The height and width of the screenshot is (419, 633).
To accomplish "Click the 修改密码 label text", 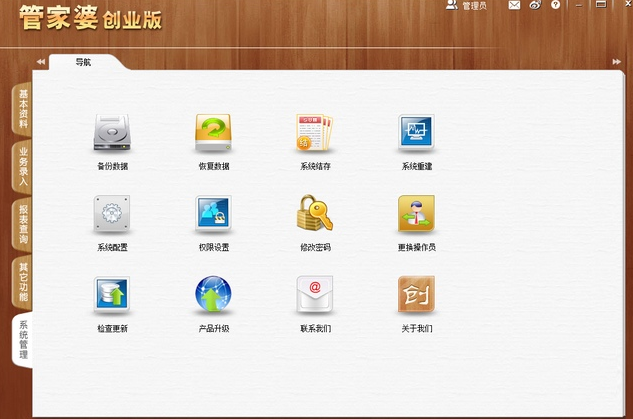I will [x=315, y=247].
